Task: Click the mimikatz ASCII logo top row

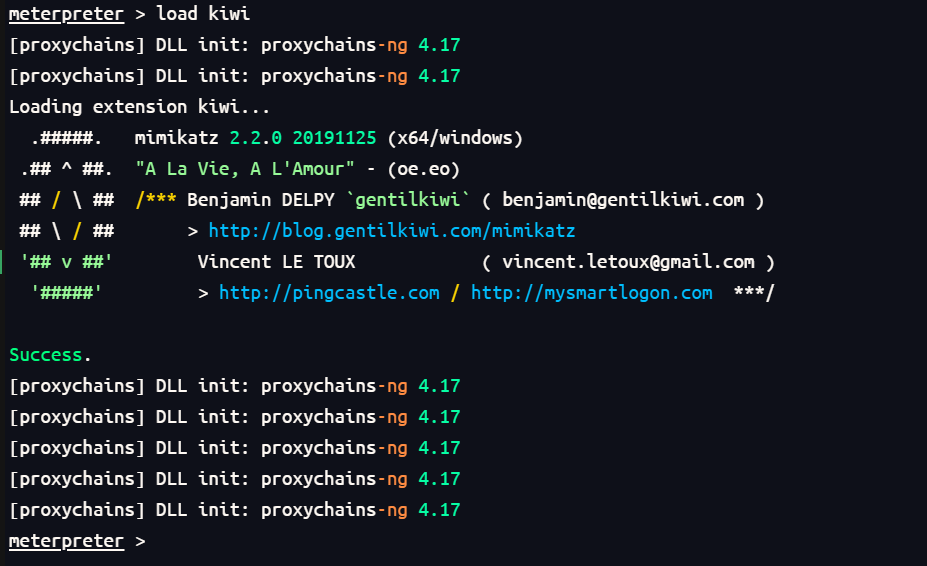Action: pos(66,138)
